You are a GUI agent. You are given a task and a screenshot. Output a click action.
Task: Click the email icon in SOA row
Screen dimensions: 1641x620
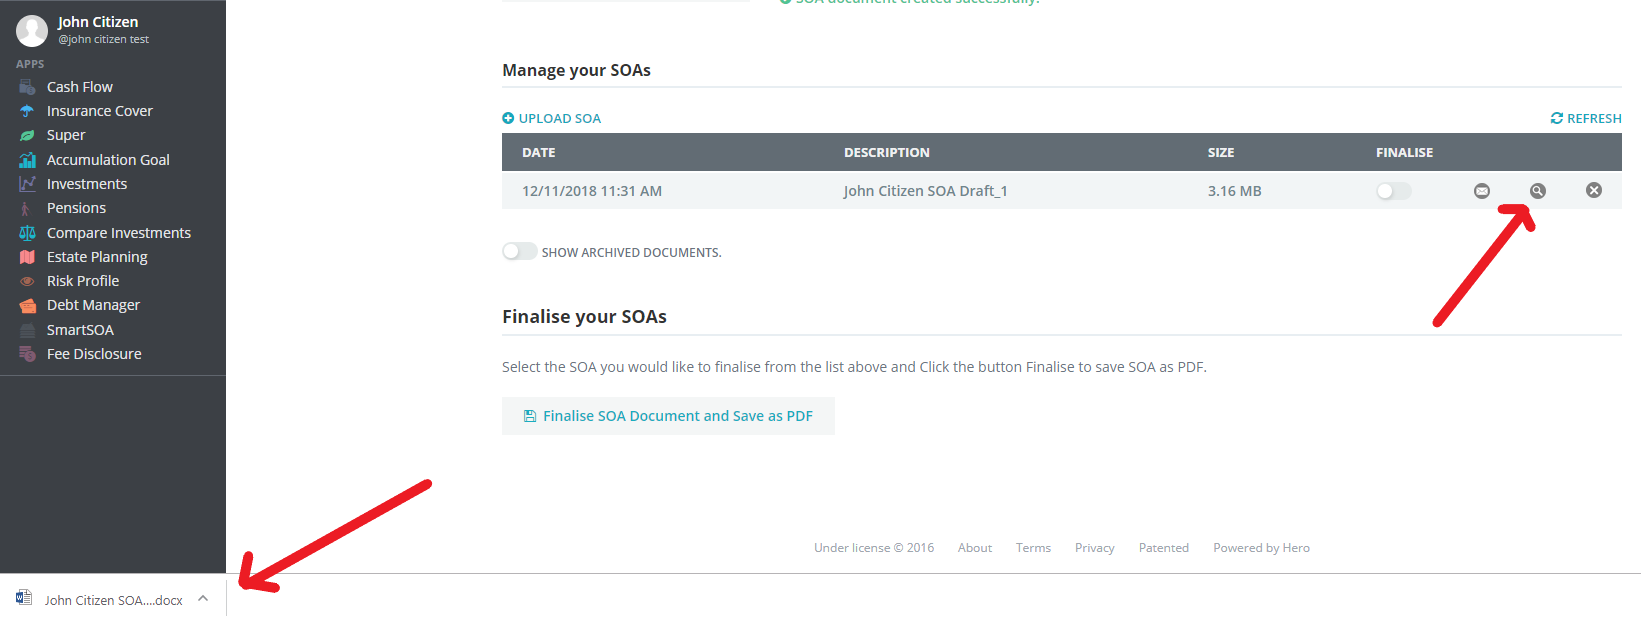click(x=1481, y=191)
